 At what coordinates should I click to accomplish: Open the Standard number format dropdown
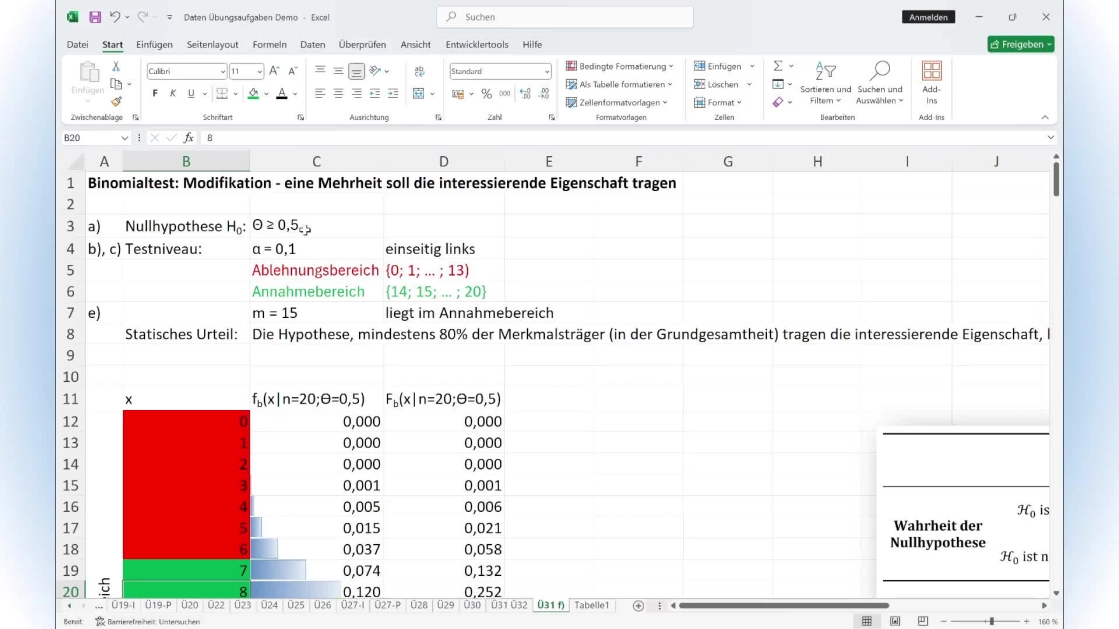547,71
